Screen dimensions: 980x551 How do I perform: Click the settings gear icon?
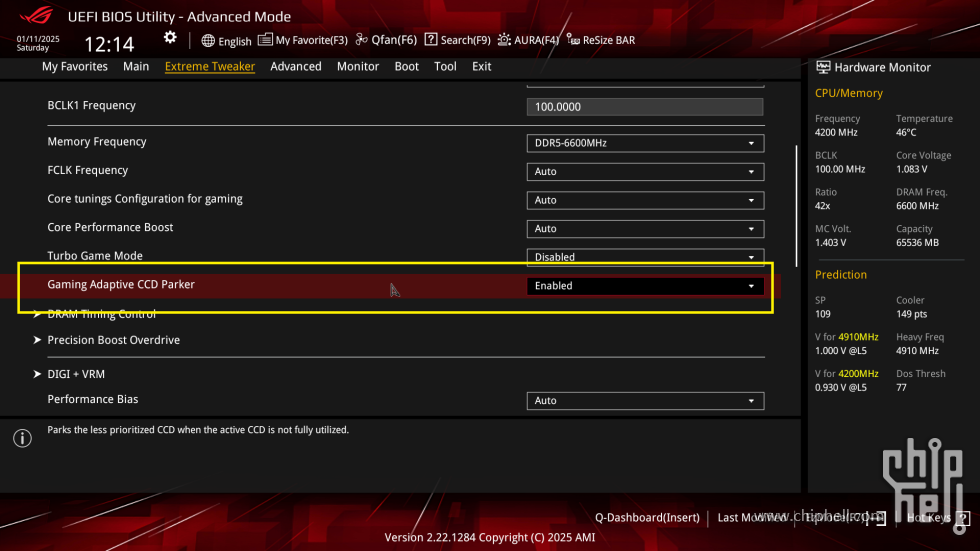(170, 37)
